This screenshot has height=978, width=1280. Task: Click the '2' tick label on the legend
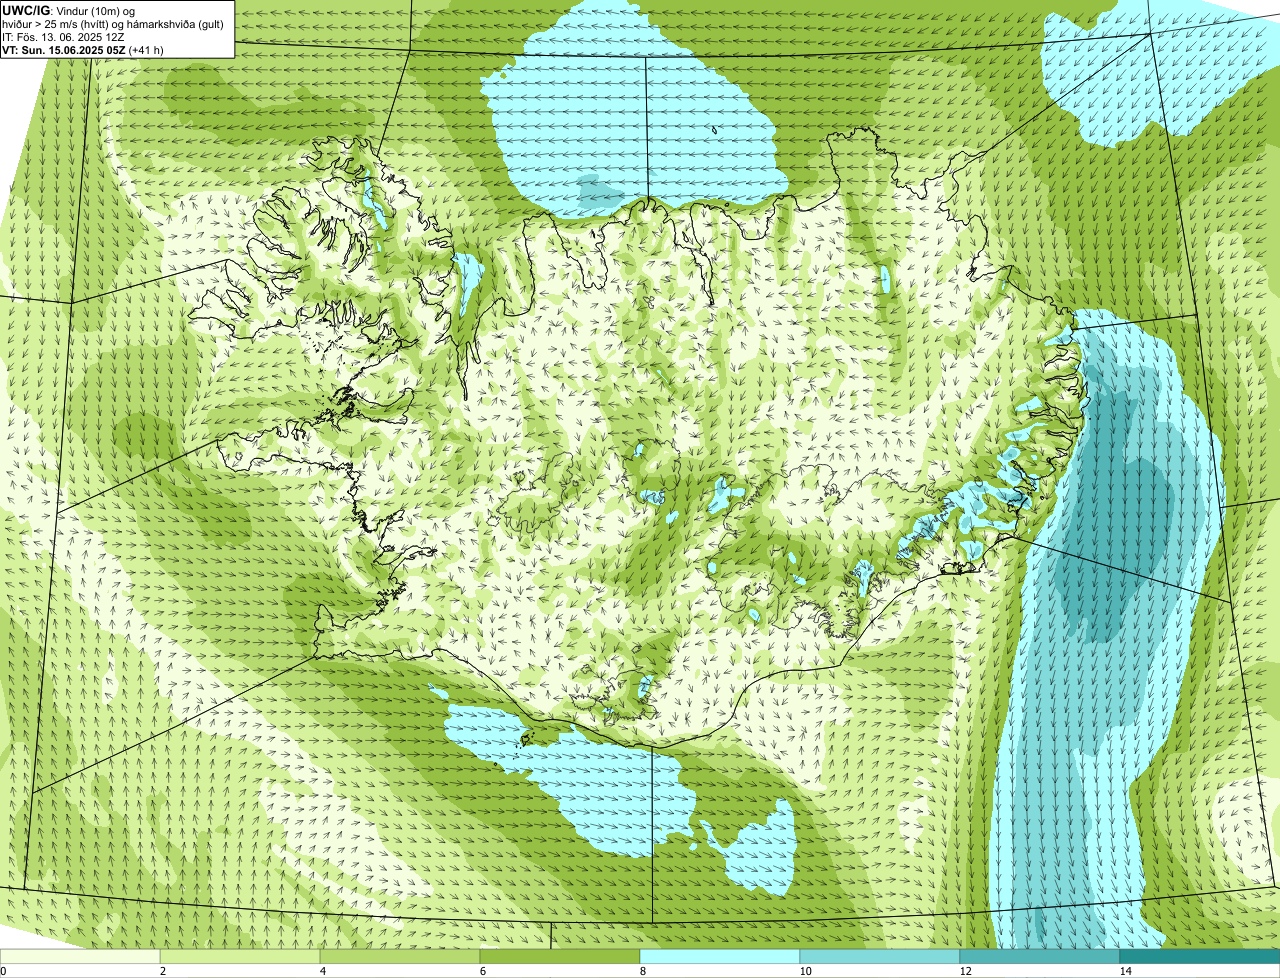[162, 971]
